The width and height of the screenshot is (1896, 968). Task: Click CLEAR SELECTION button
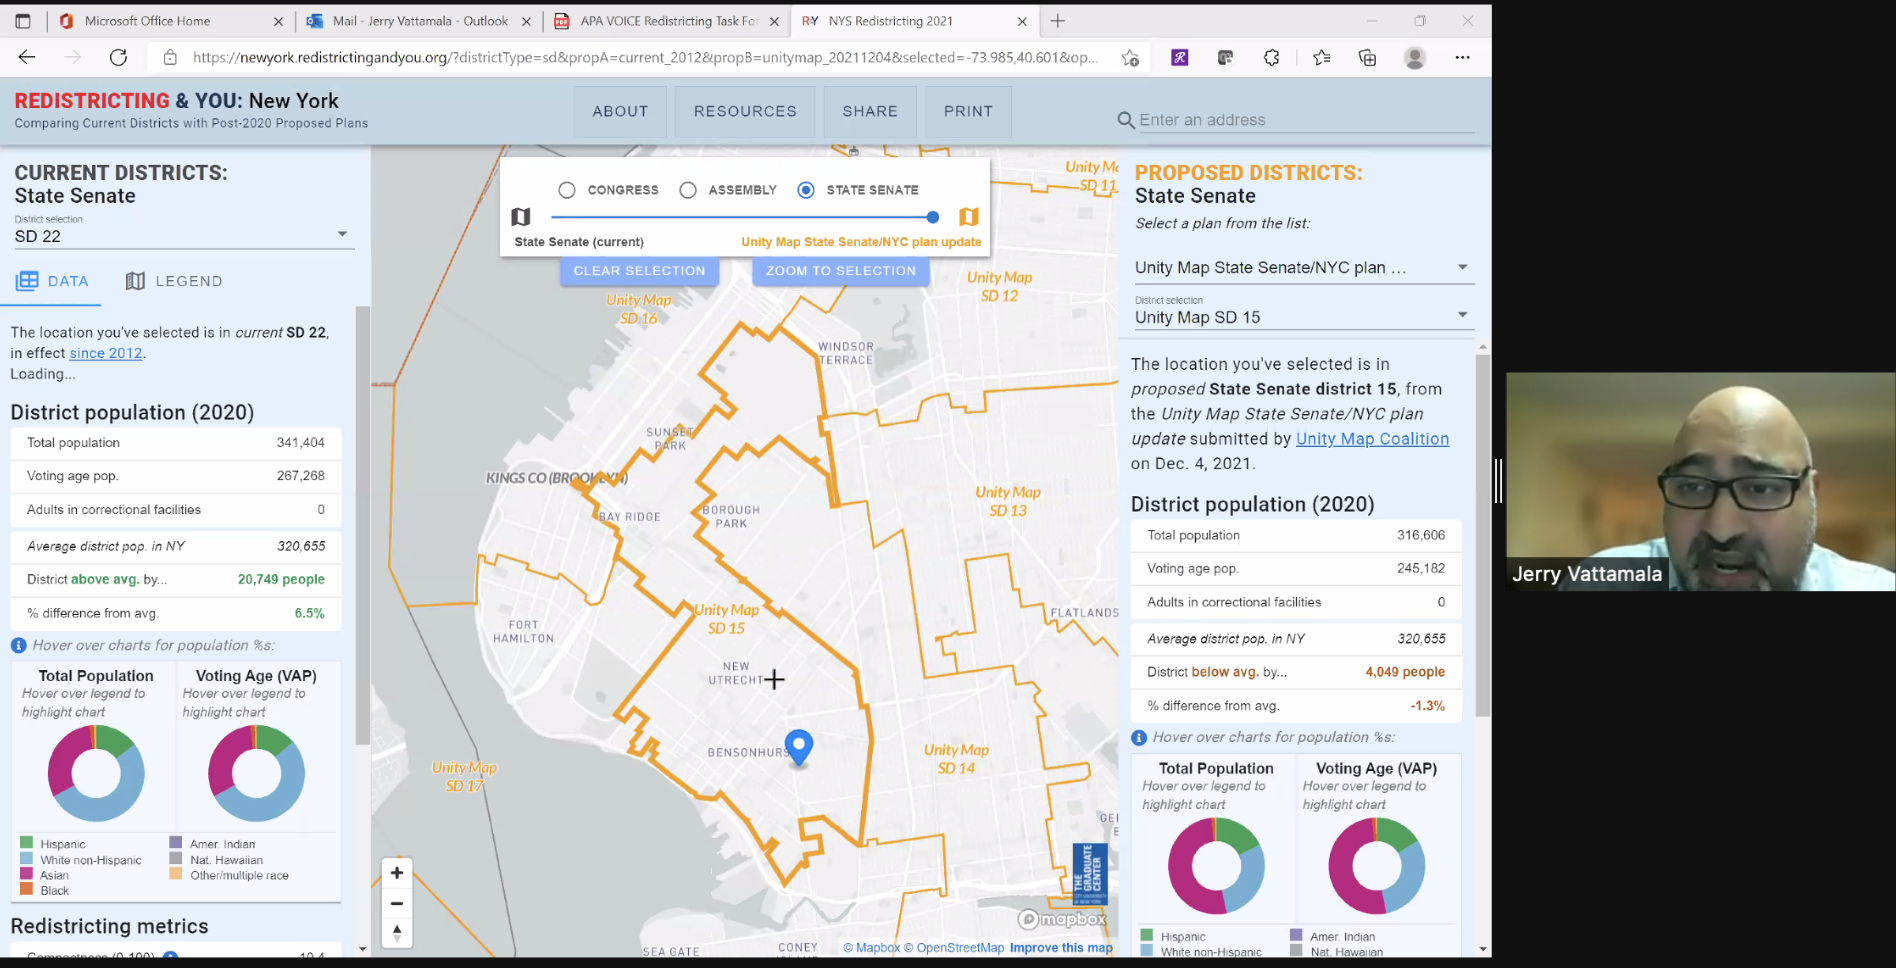(x=639, y=271)
